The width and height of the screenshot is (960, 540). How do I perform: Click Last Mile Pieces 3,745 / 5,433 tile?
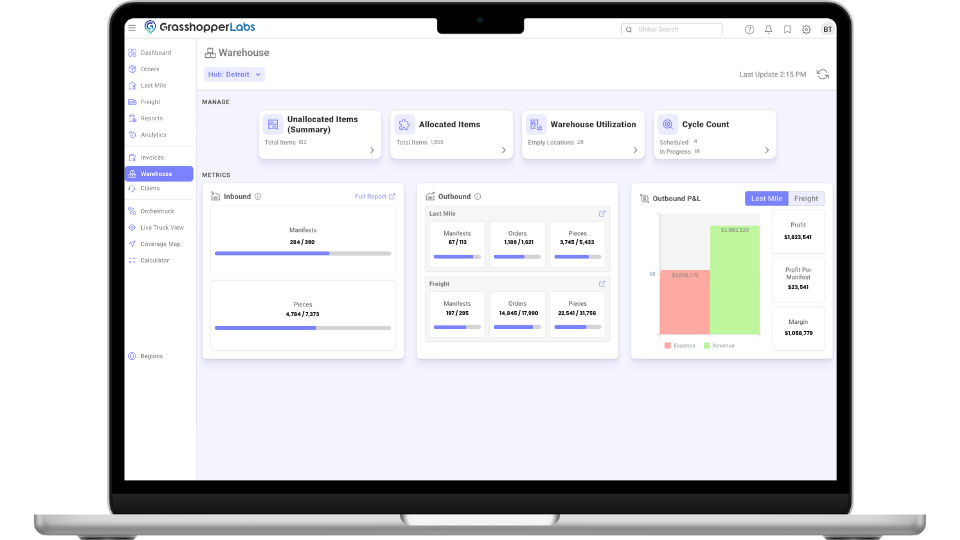[577, 244]
